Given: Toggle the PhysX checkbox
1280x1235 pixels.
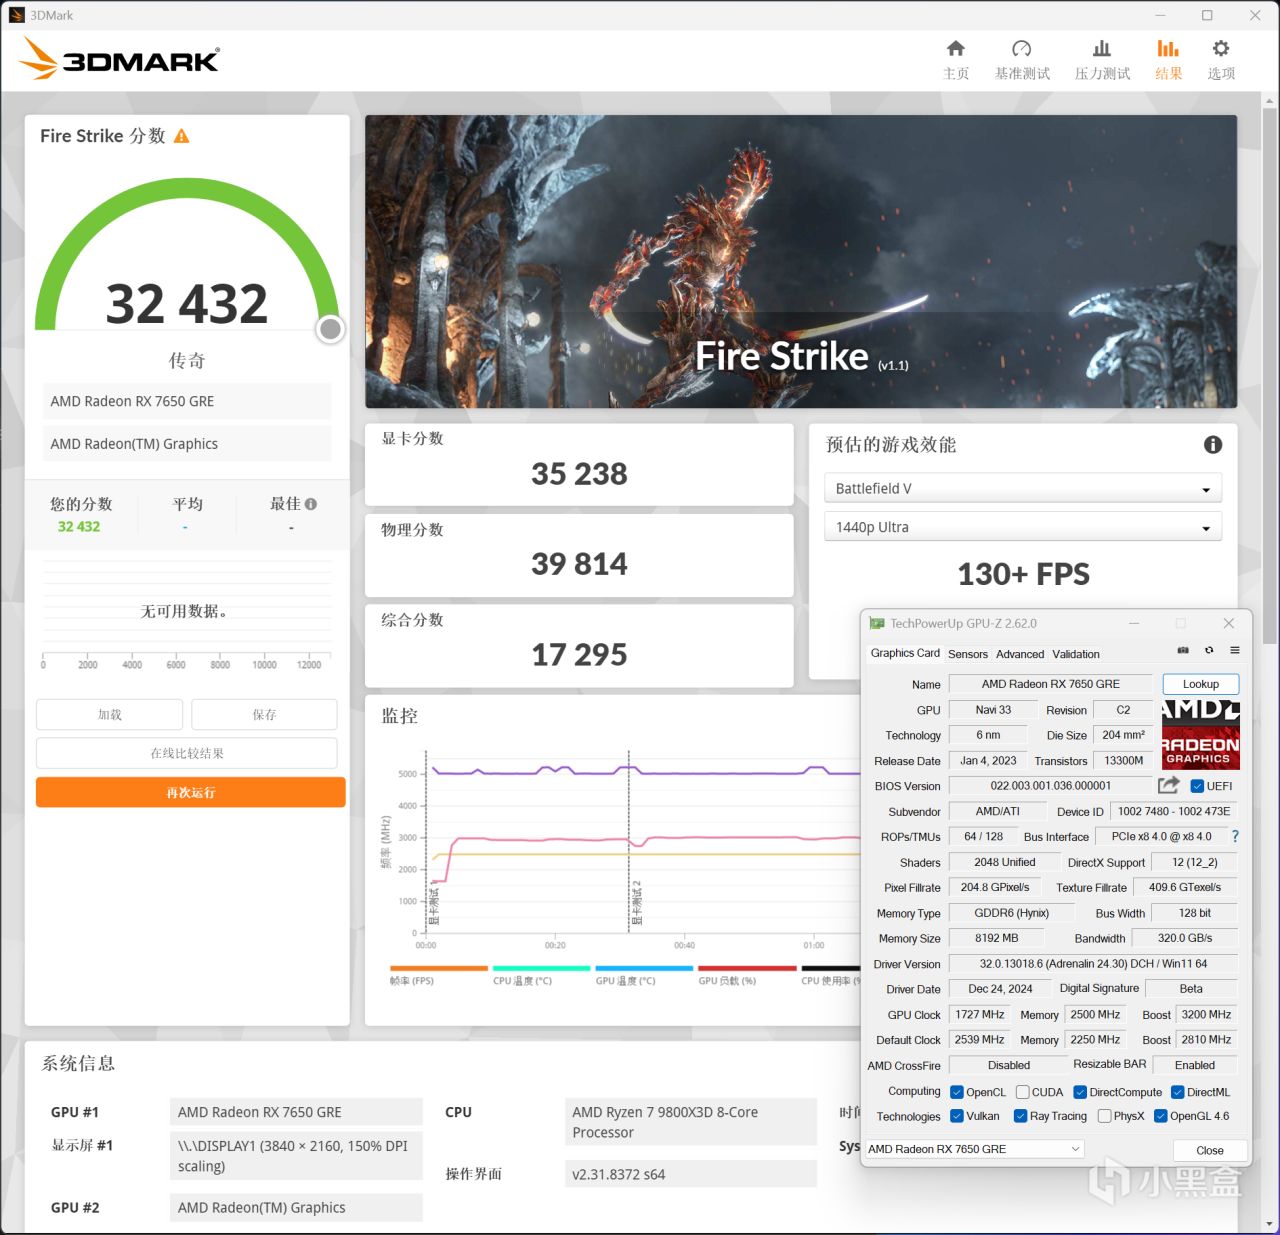Looking at the screenshot, I should click(1104, 1116).
